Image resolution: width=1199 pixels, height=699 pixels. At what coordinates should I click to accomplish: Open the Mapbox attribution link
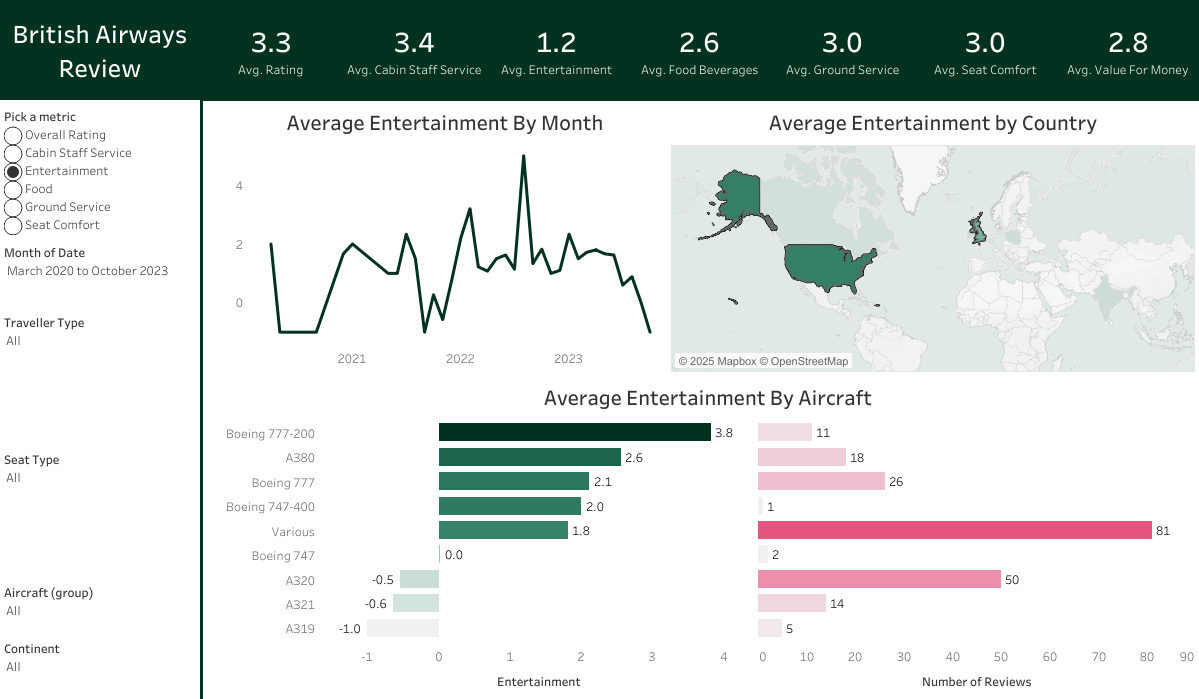(716, 361)
